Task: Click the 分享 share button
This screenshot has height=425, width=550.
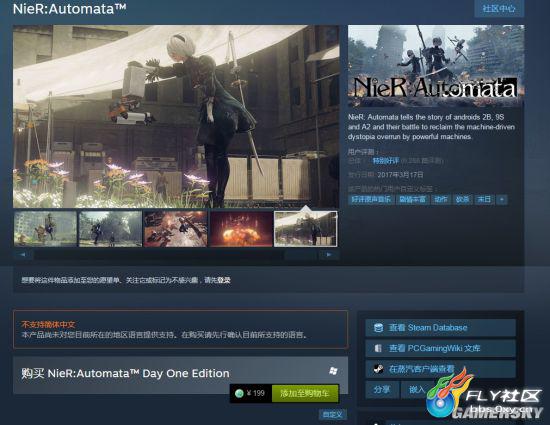Action: (382, 390)
